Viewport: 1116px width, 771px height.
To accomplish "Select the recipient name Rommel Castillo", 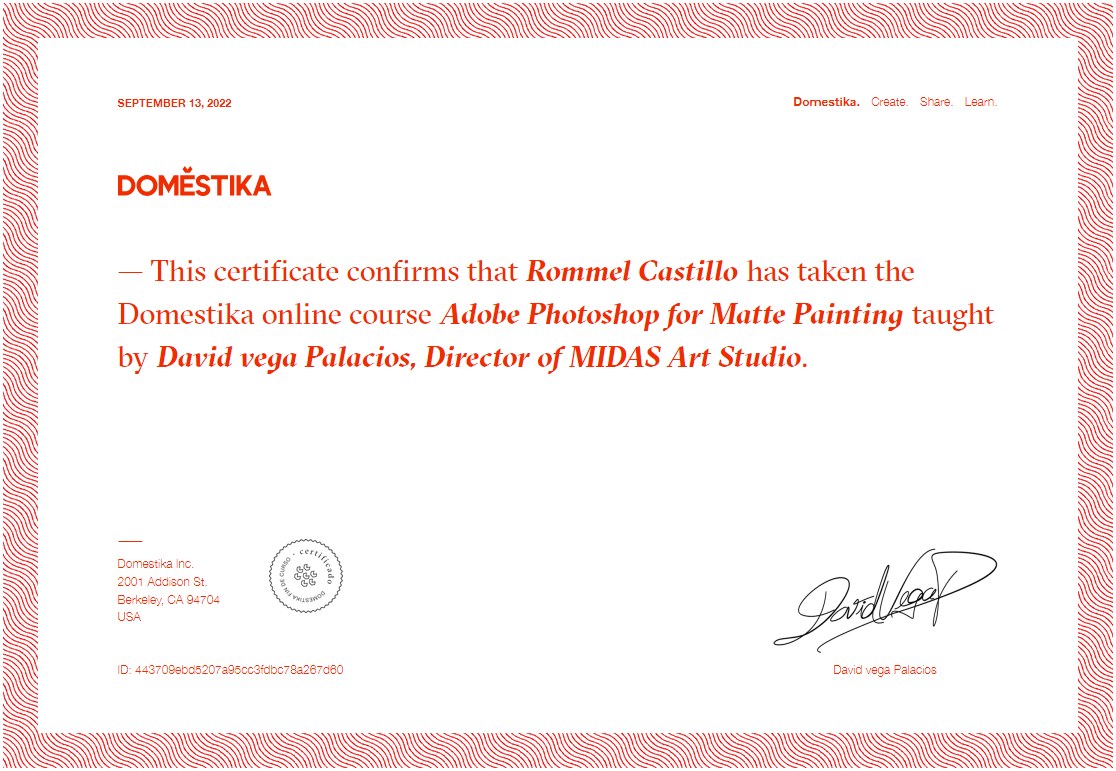I will coord(632,271).
